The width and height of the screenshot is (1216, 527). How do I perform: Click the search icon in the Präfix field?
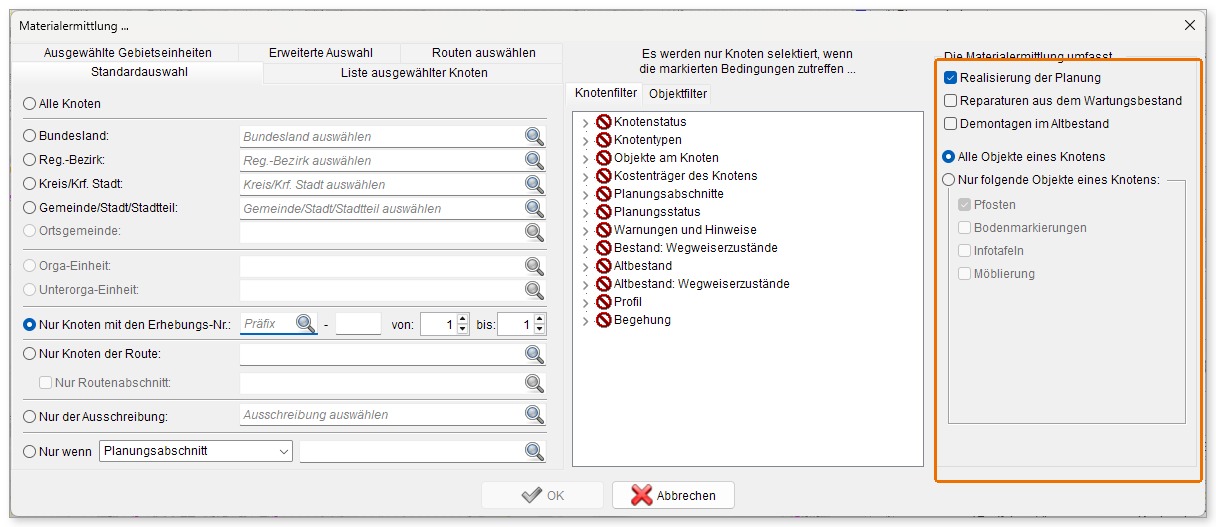pyautogui.click(x=305, y=323)
